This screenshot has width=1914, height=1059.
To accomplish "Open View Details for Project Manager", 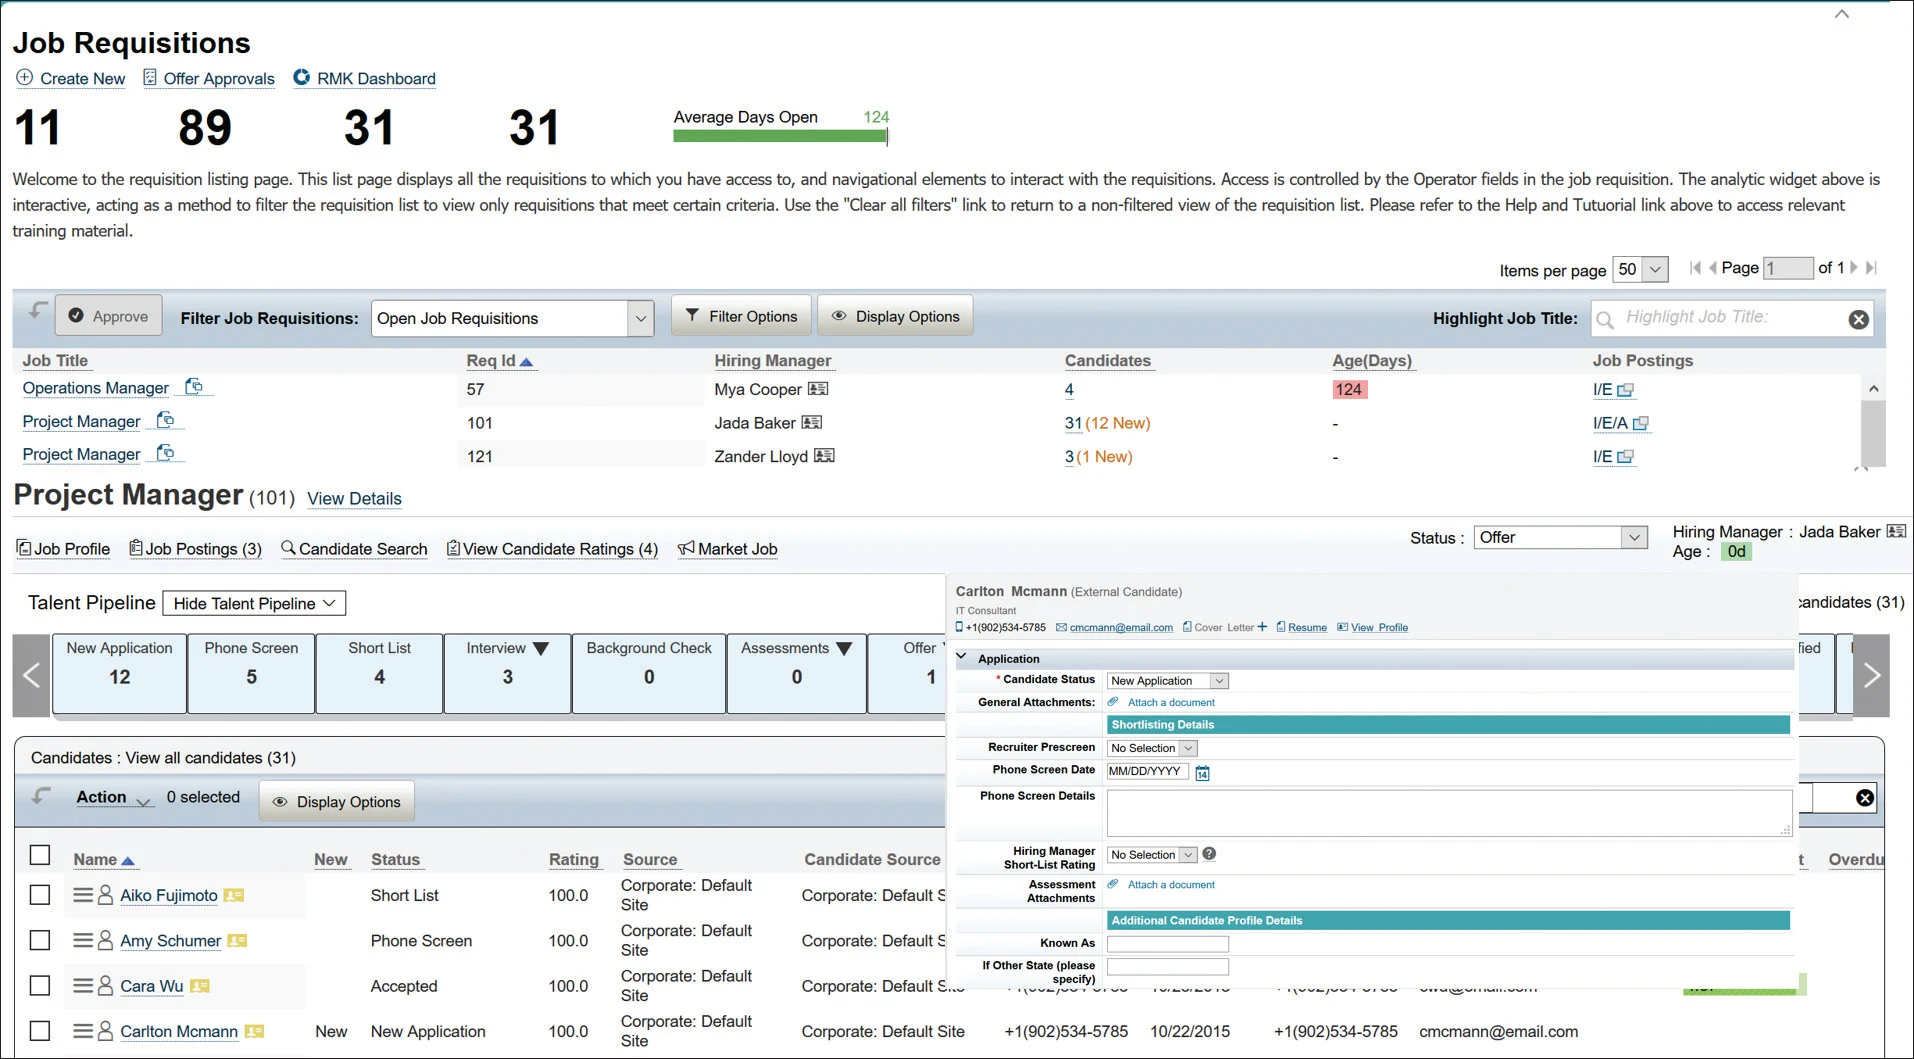I will tap(354, 499).
